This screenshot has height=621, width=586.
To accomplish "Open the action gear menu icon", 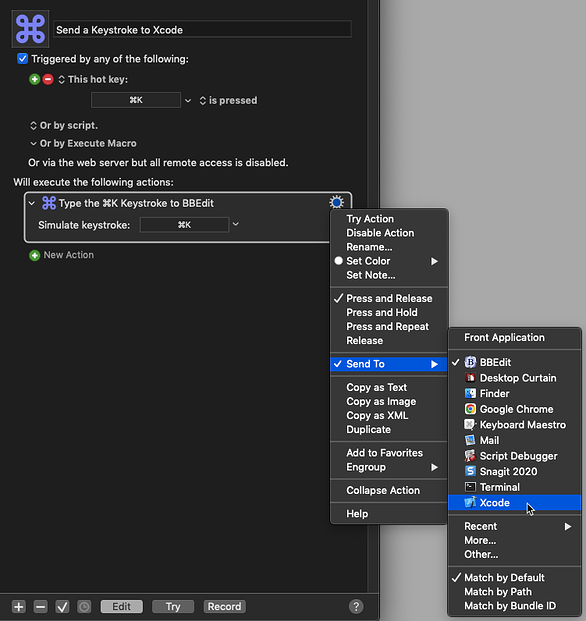I will [x=337, y=202].
